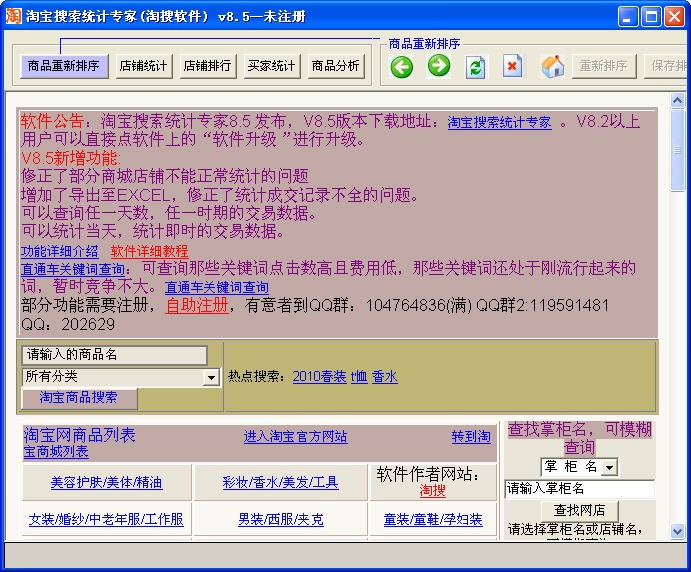Viewport: 691px width, 572px height.
Task: Maximize the 淘搜软件 window
Action: point(651,17)
